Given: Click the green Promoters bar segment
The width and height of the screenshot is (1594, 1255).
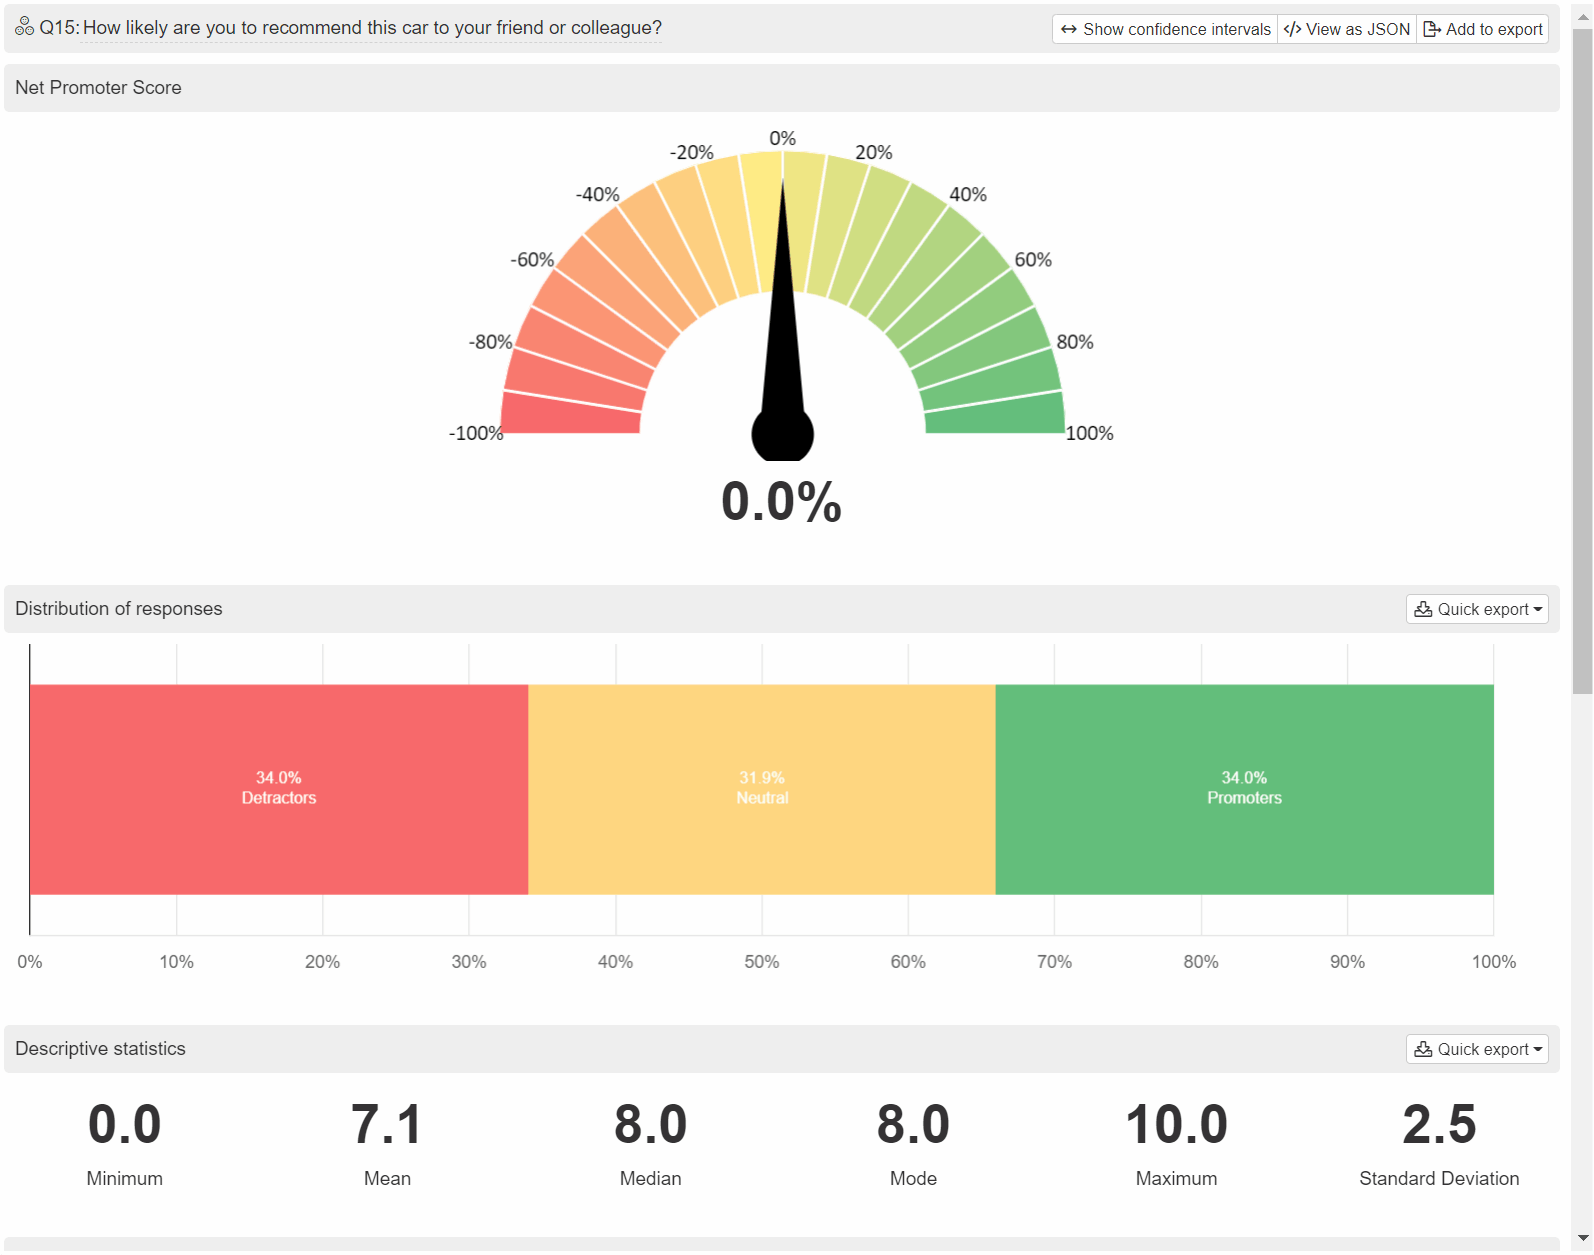Looking at the screenshot, I should (x=1245, y=789).
